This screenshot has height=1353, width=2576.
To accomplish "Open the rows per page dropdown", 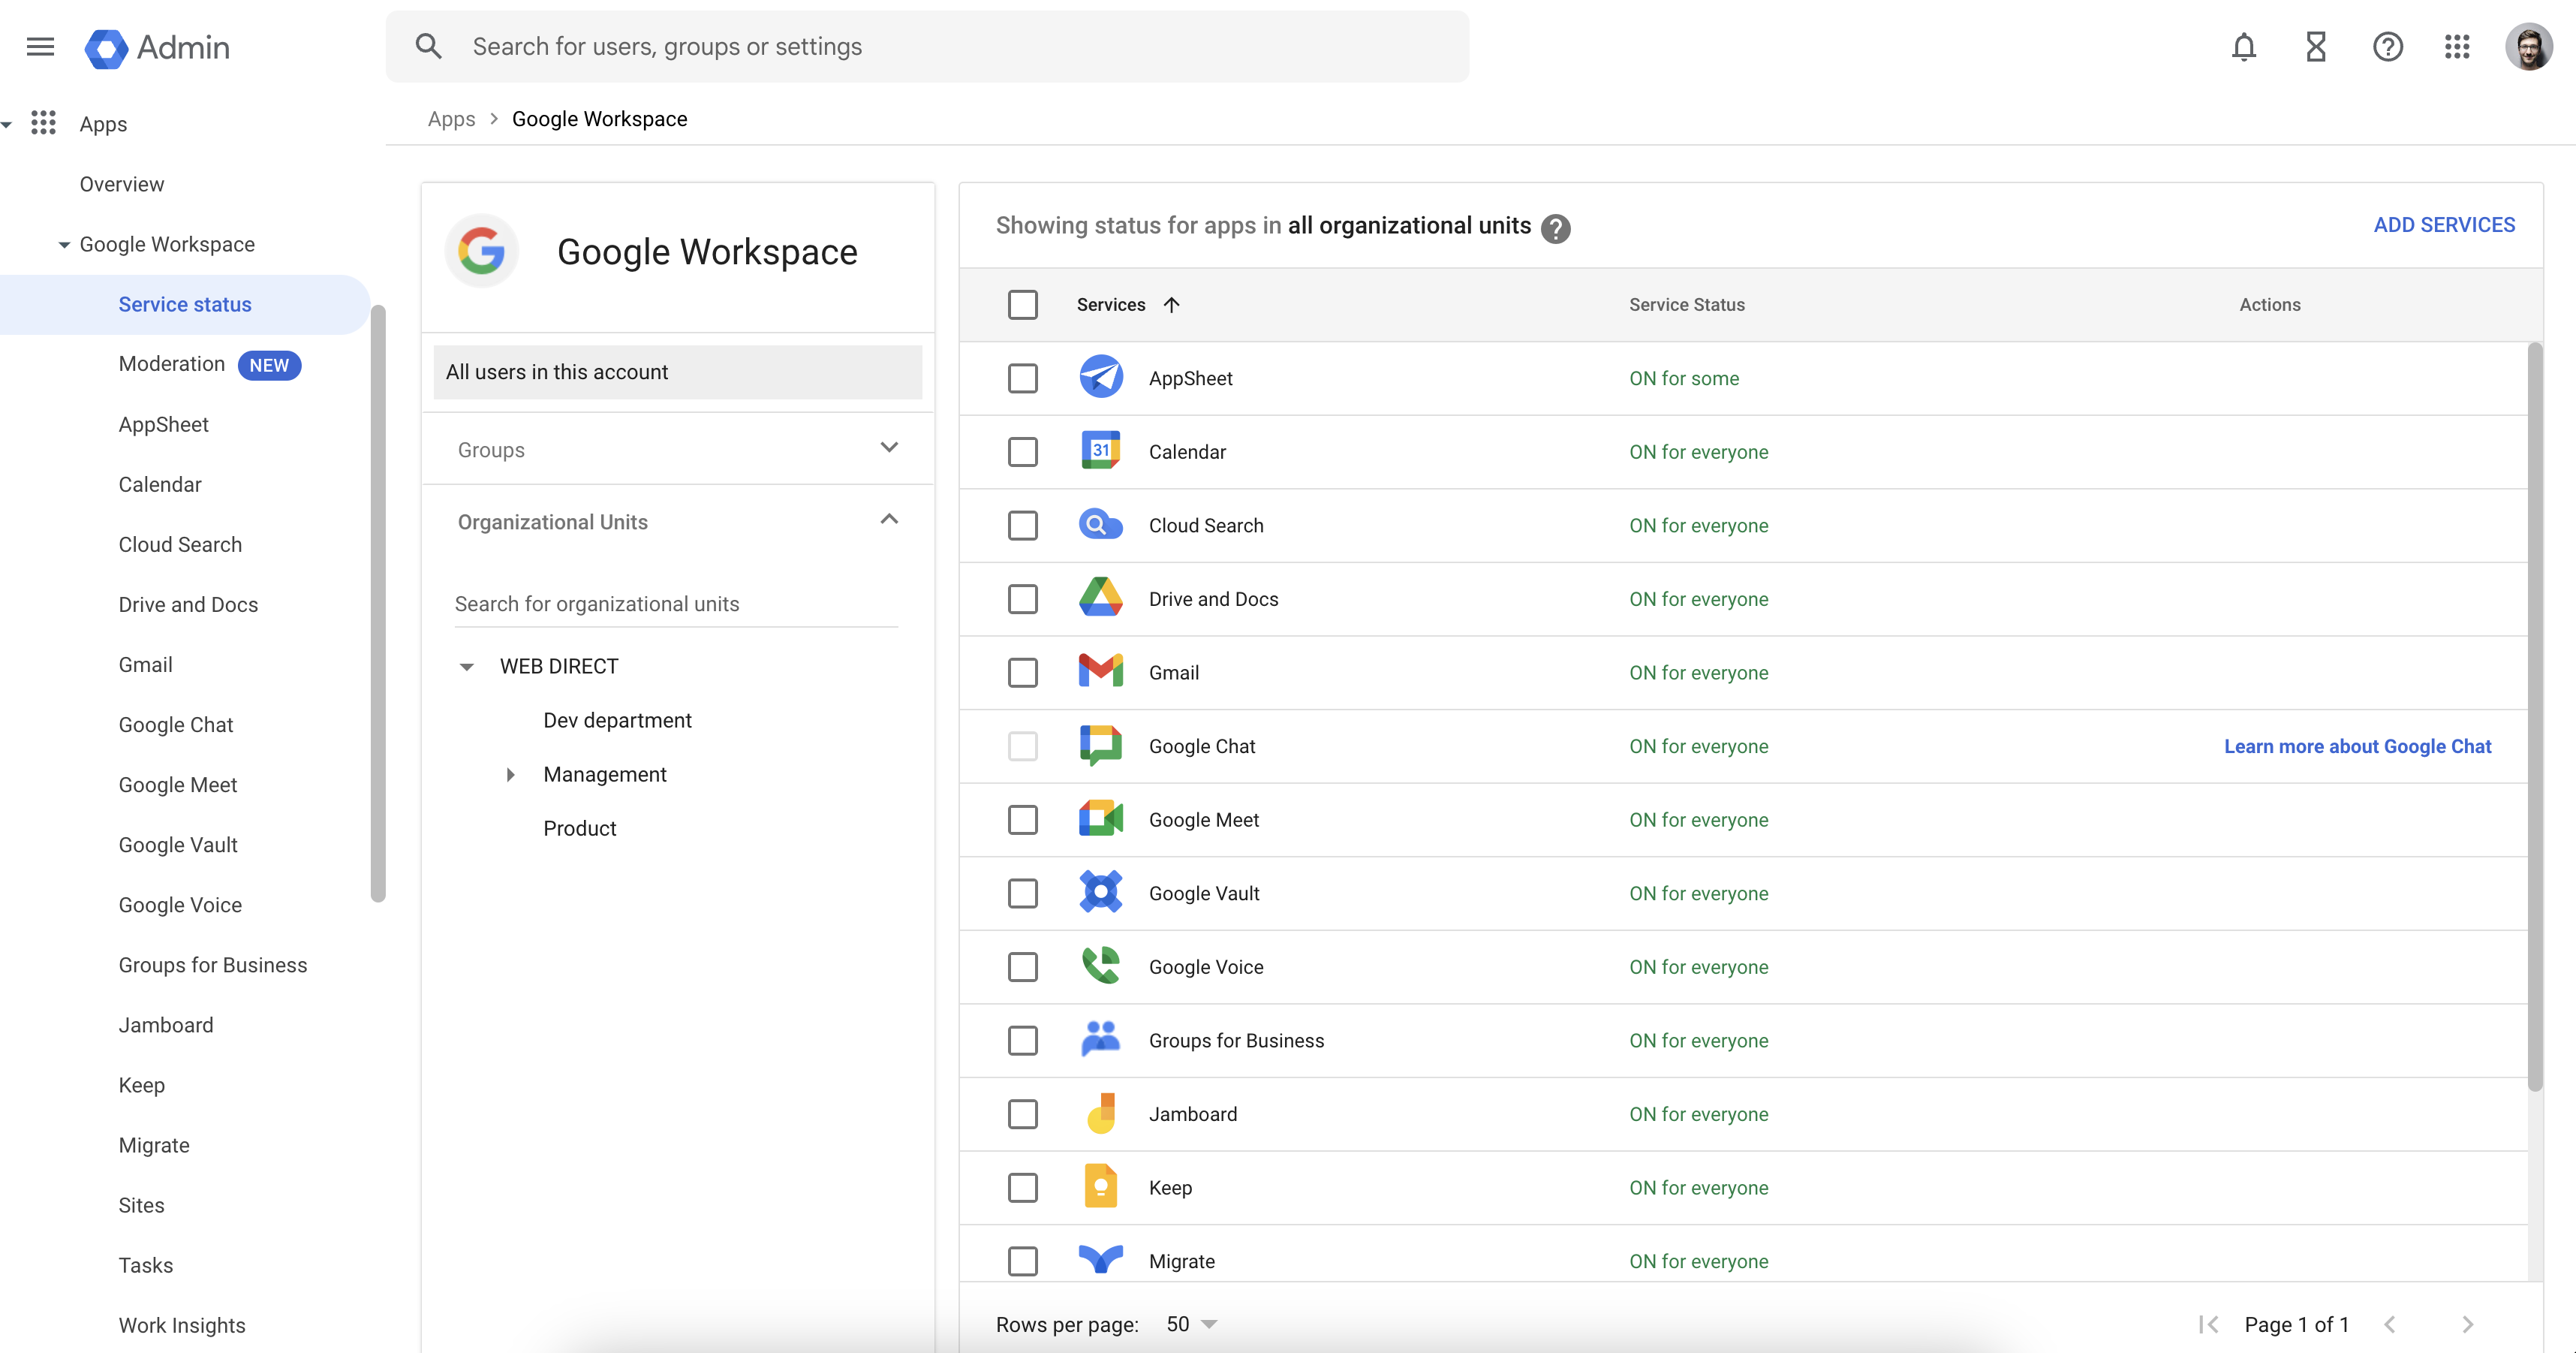I will pyautogui.click(x=1191, y=1324).
